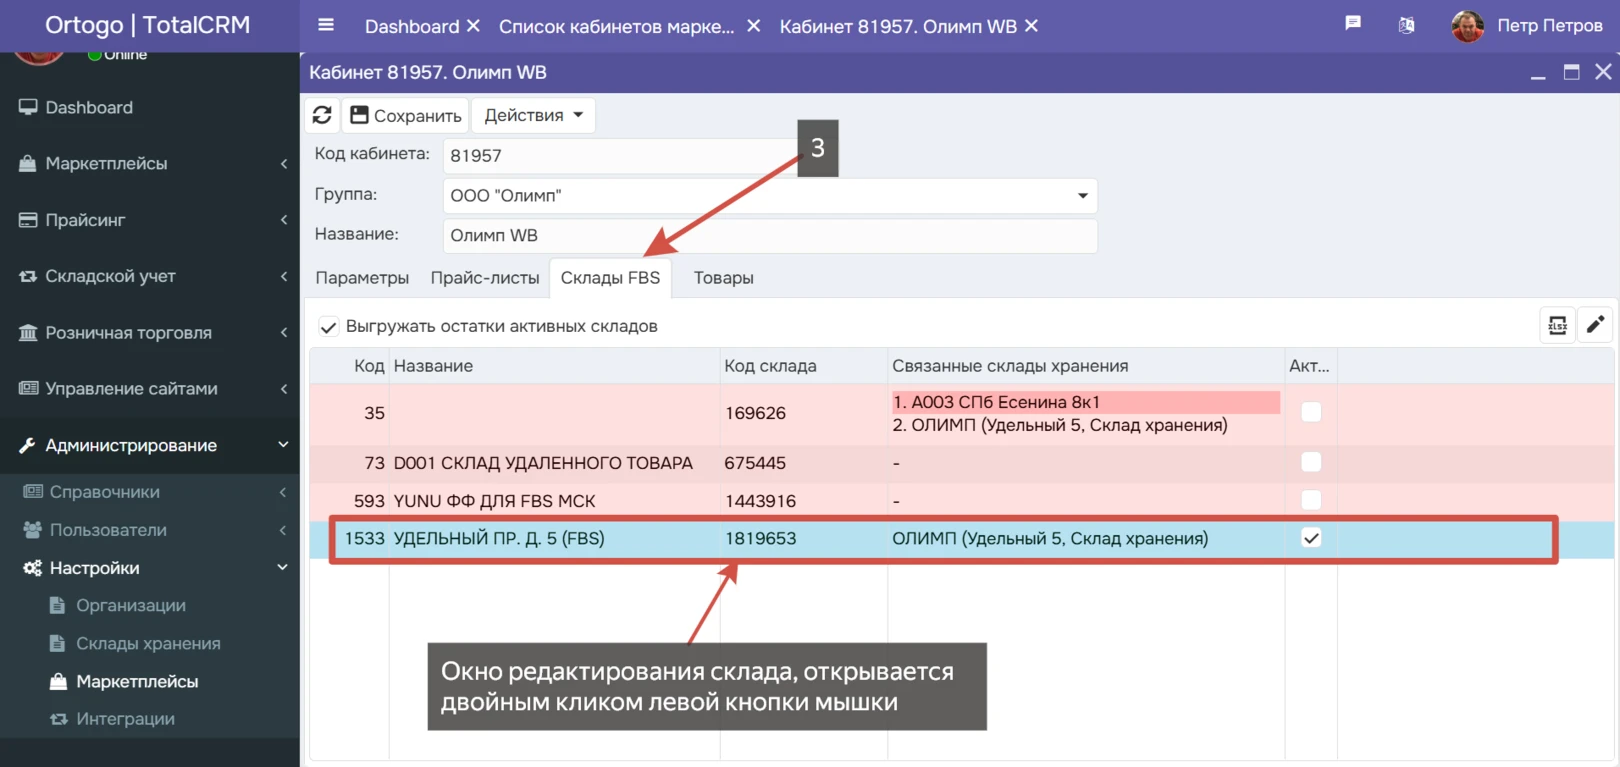Maximize the Кабинет 81957 window
This screenshot has height=767, width=1620.
click(1571, 72)
